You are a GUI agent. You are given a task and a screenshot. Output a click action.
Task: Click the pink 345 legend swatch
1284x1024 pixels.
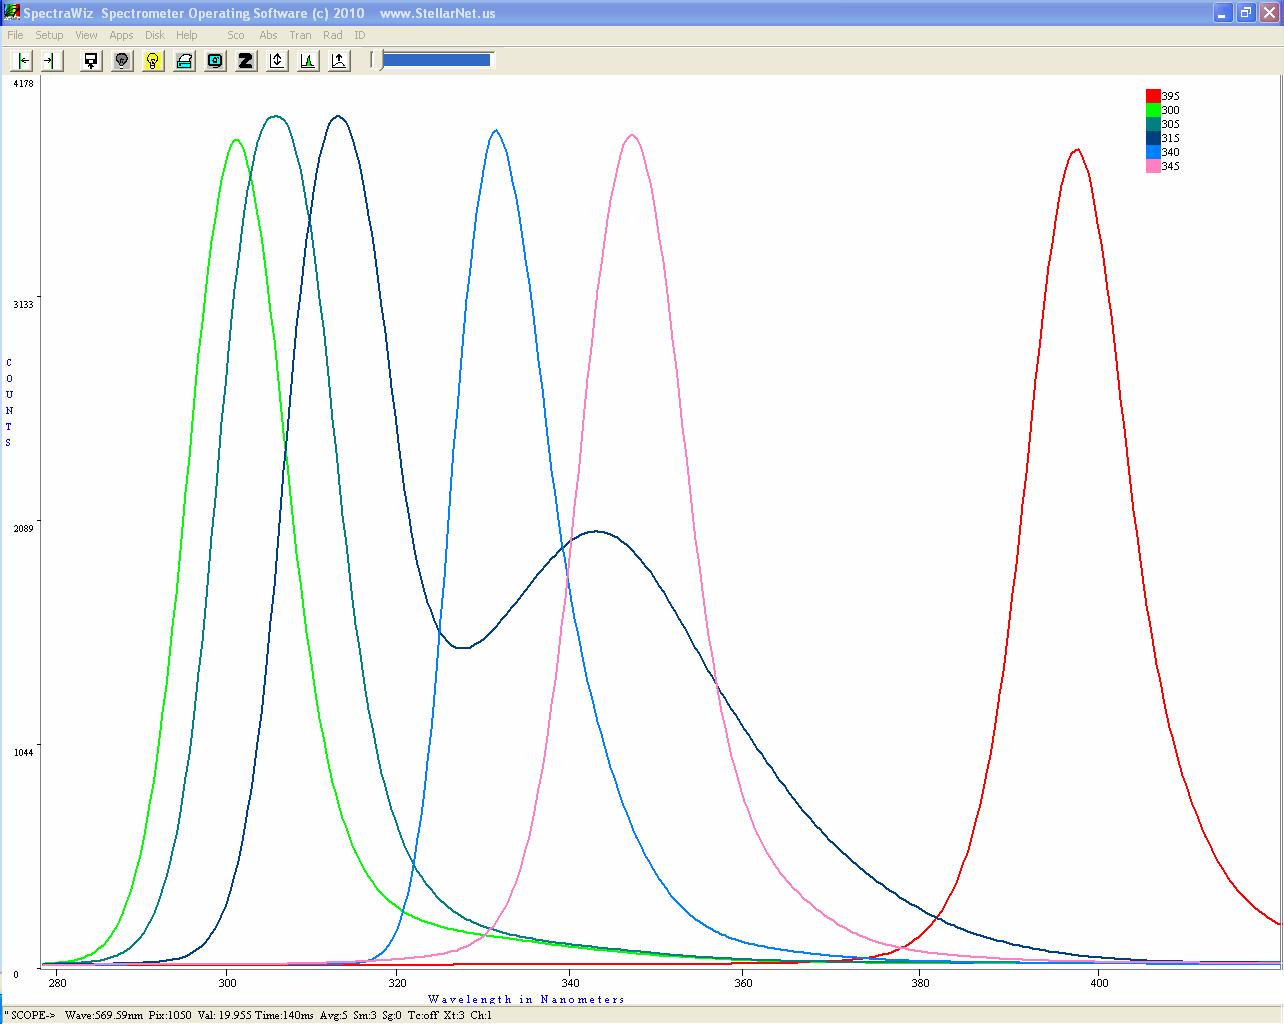point(1152,166)
